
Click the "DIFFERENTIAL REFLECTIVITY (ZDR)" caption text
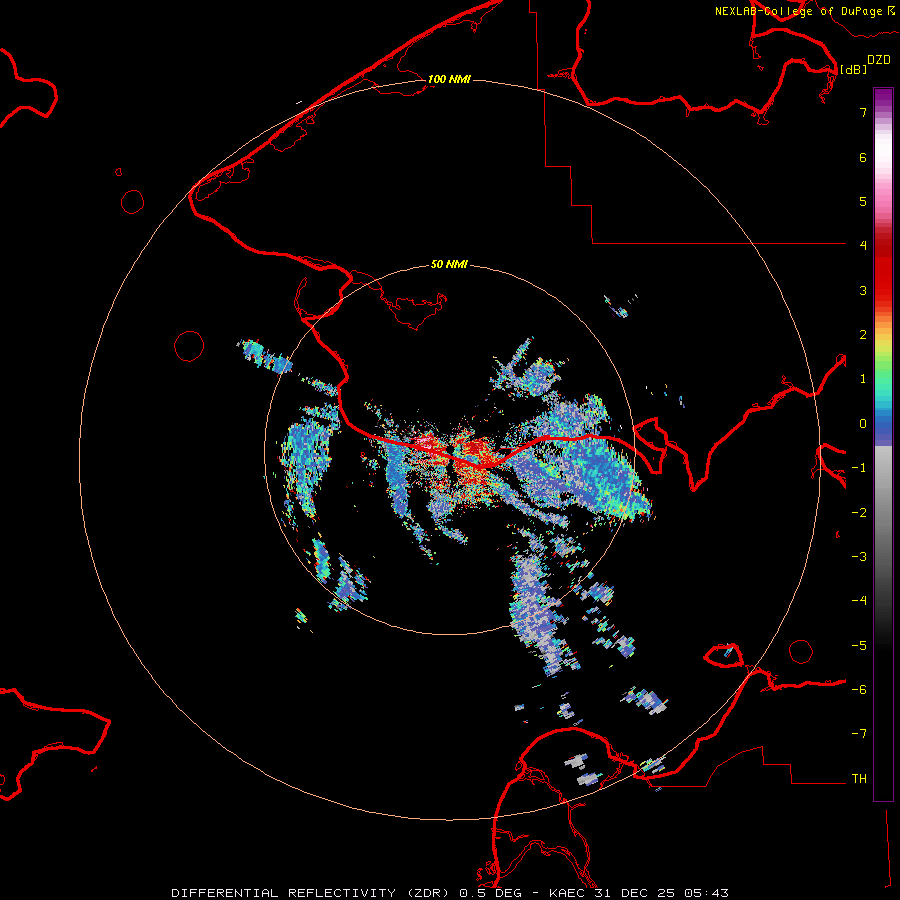312,893
